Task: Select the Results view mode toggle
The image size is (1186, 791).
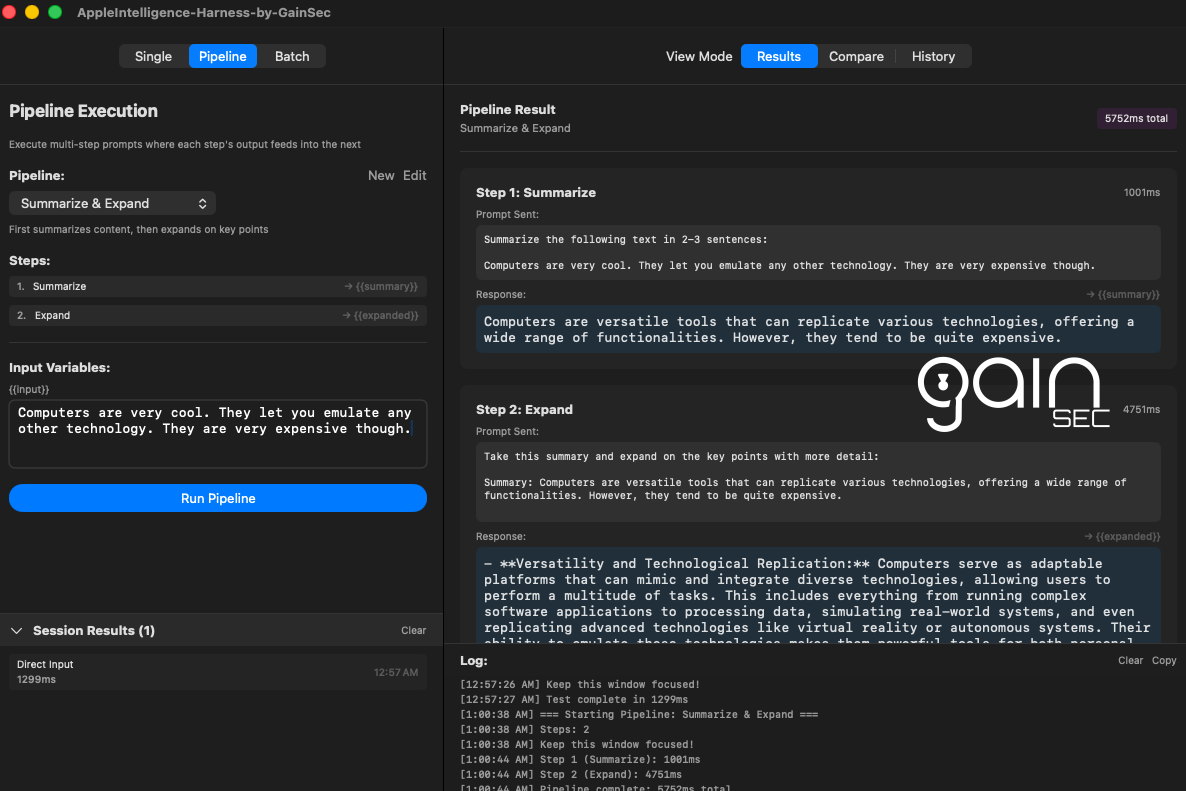Action: click(x=779, y=56)
